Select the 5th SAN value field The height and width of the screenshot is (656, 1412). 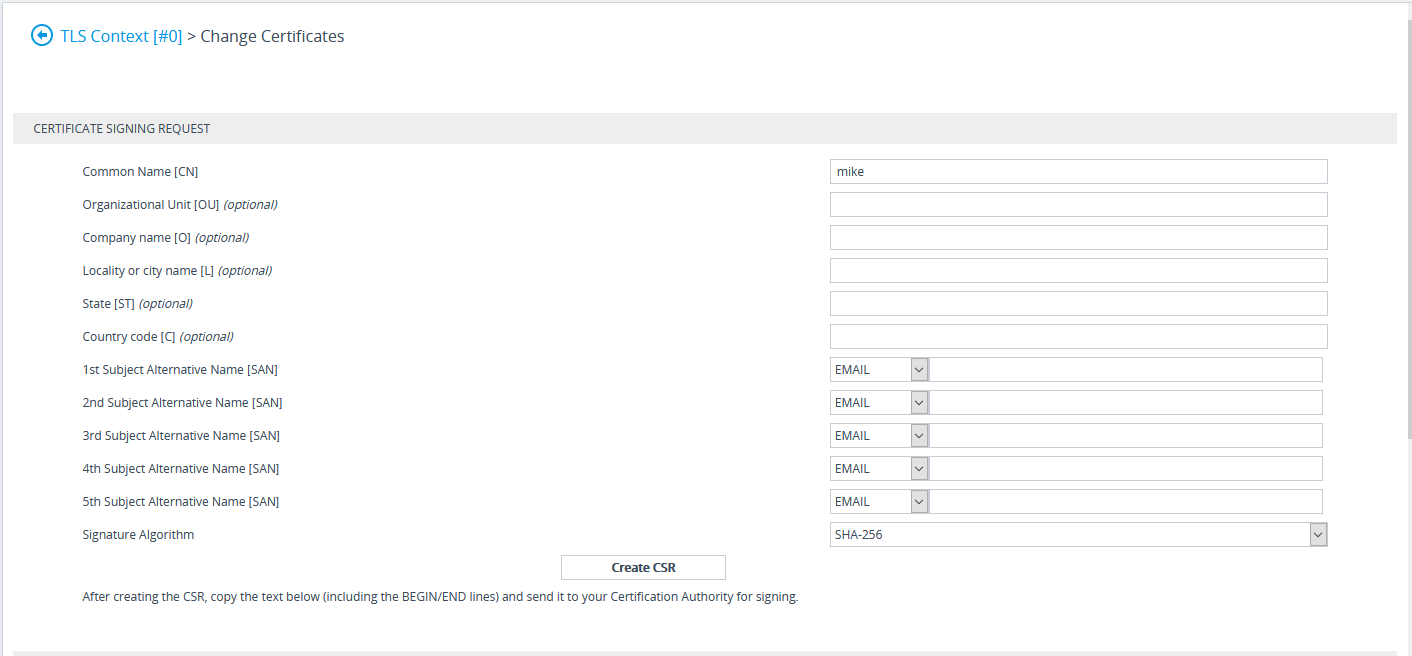1126,502
